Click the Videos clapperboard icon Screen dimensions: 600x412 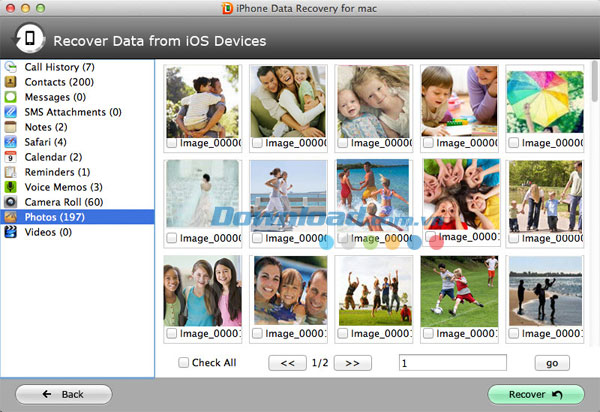[x=11, y=232]
